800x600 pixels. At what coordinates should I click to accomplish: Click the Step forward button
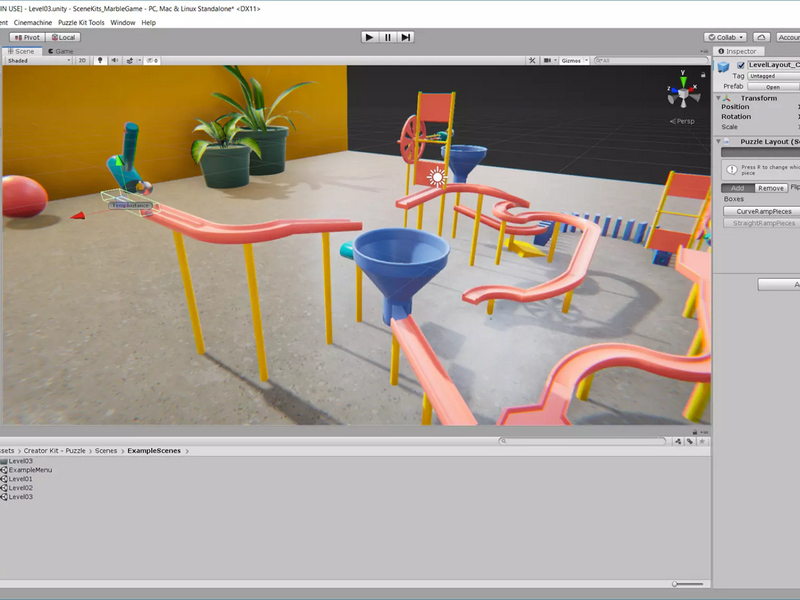406,37
